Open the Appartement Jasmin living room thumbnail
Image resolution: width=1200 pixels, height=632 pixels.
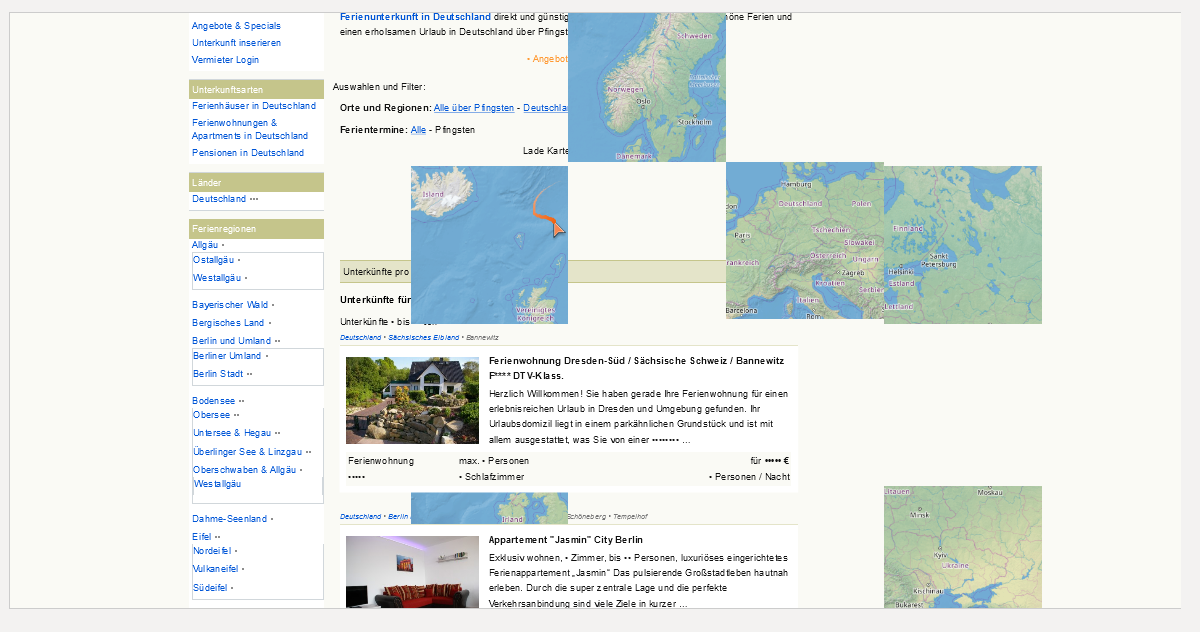coord(412,572)
